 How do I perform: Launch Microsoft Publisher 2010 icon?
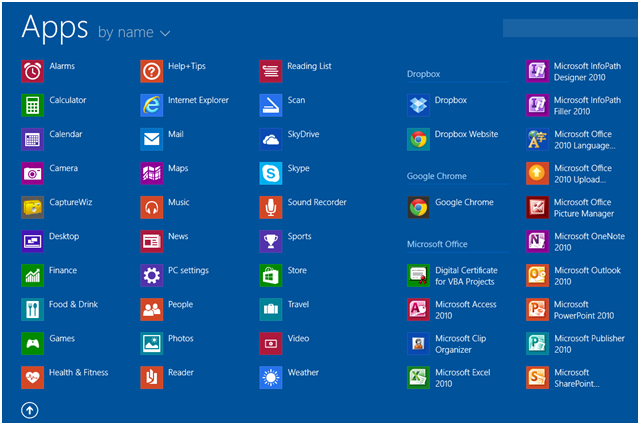537,344
